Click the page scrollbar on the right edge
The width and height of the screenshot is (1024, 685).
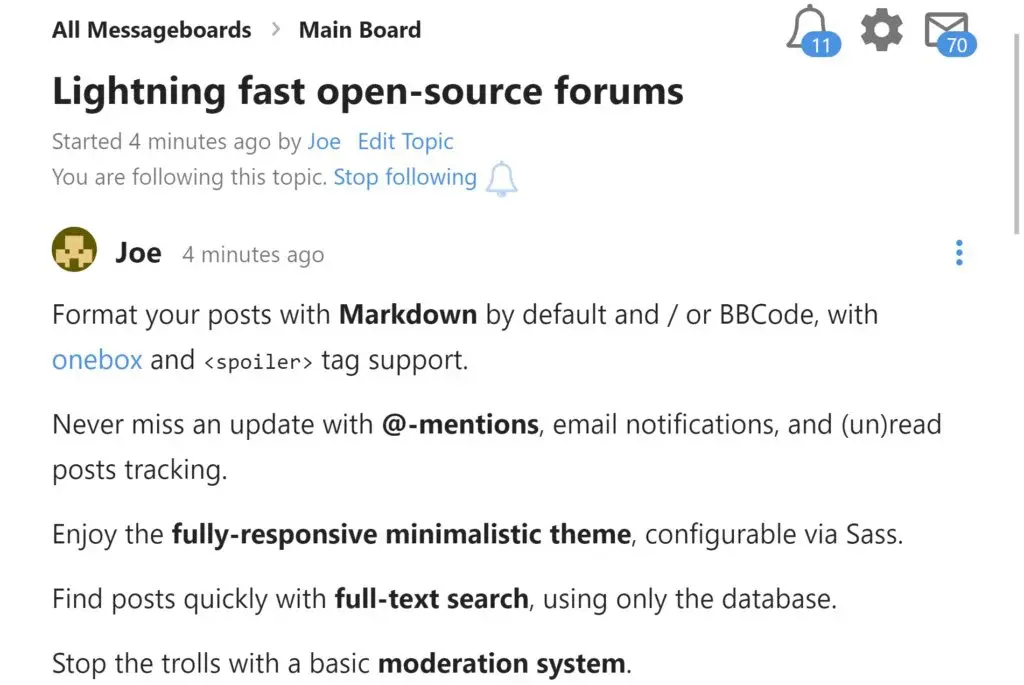tap(1016, 133)
